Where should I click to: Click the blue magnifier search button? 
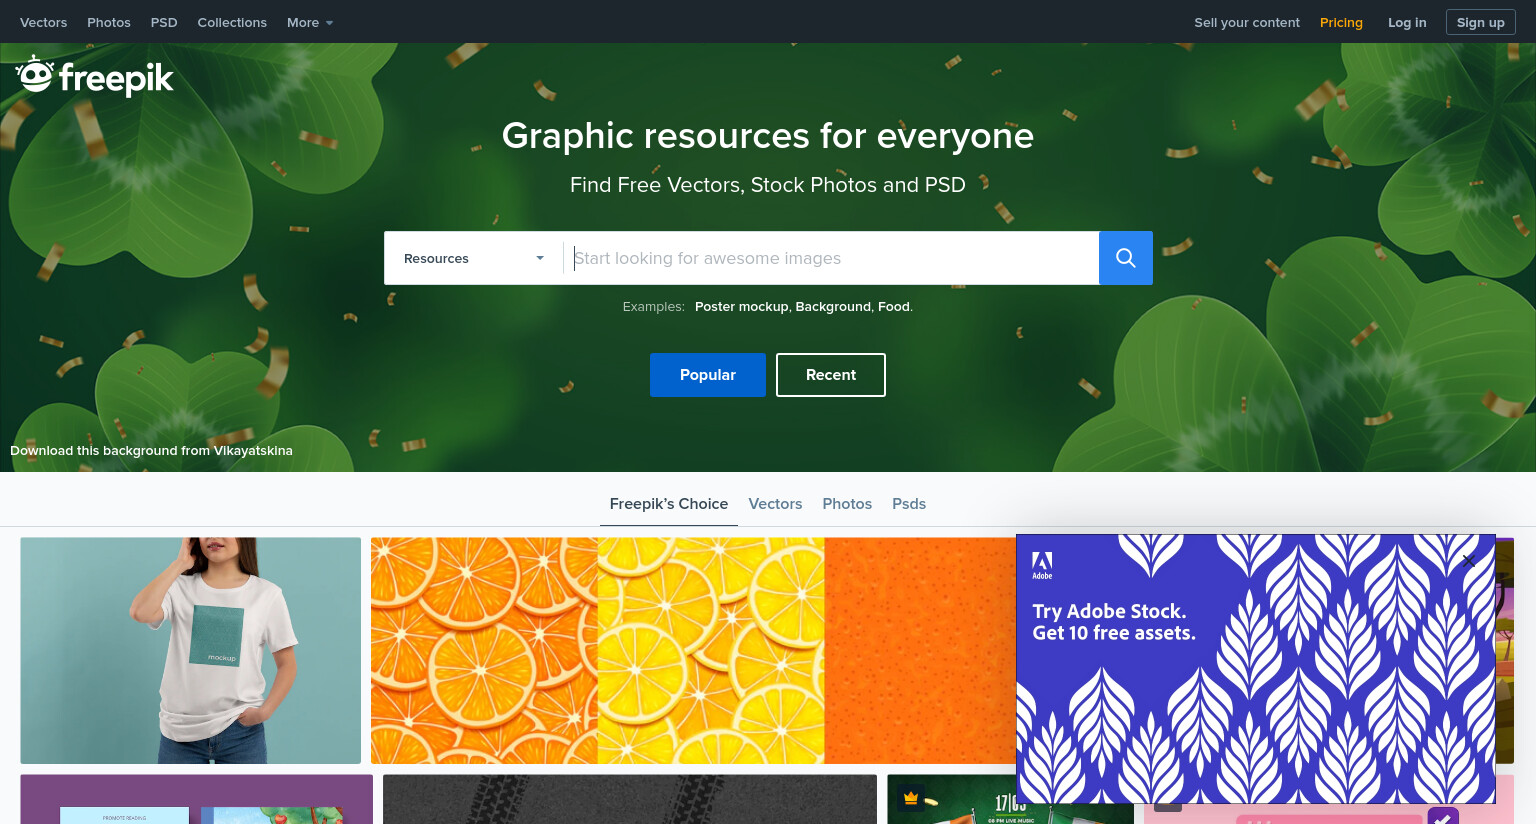[x=1125, y=258]
